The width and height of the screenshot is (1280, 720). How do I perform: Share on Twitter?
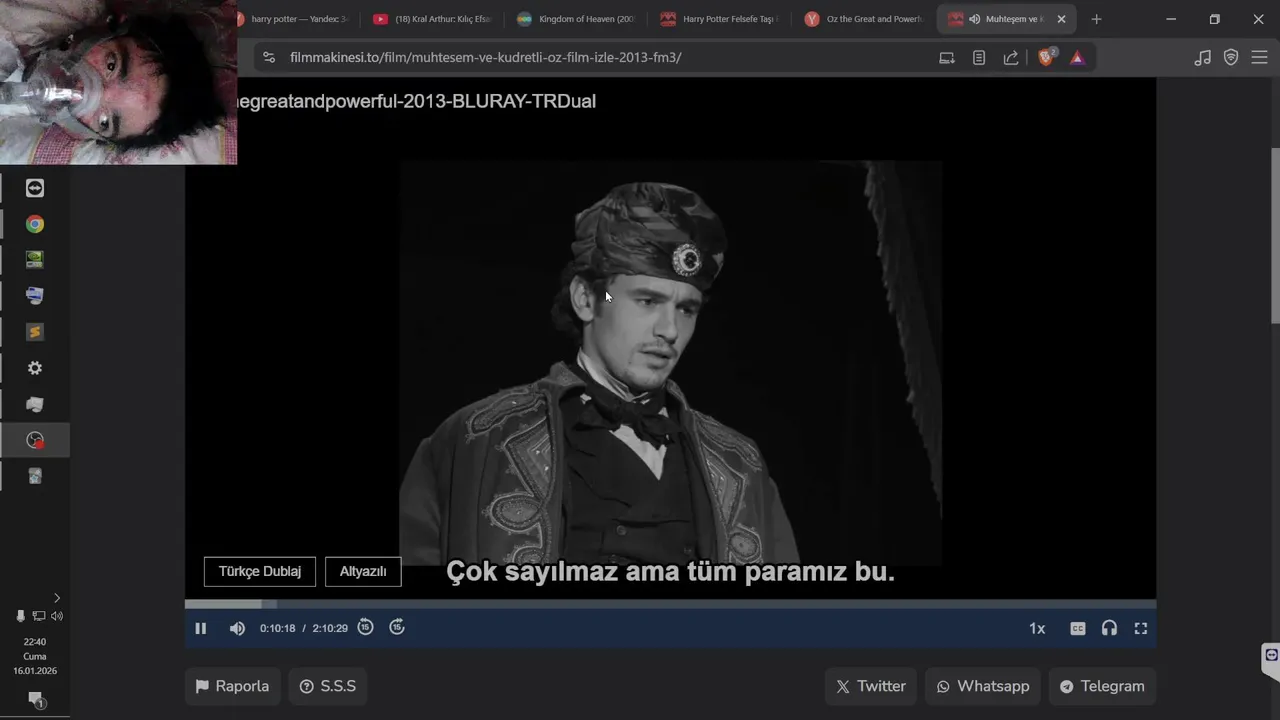871,686
